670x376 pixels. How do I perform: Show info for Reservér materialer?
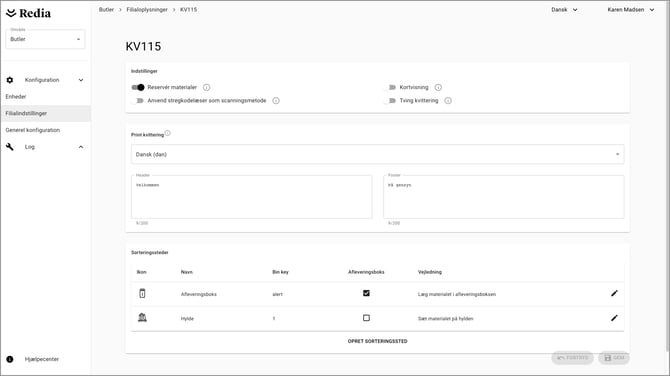click(x=207, y=88)
